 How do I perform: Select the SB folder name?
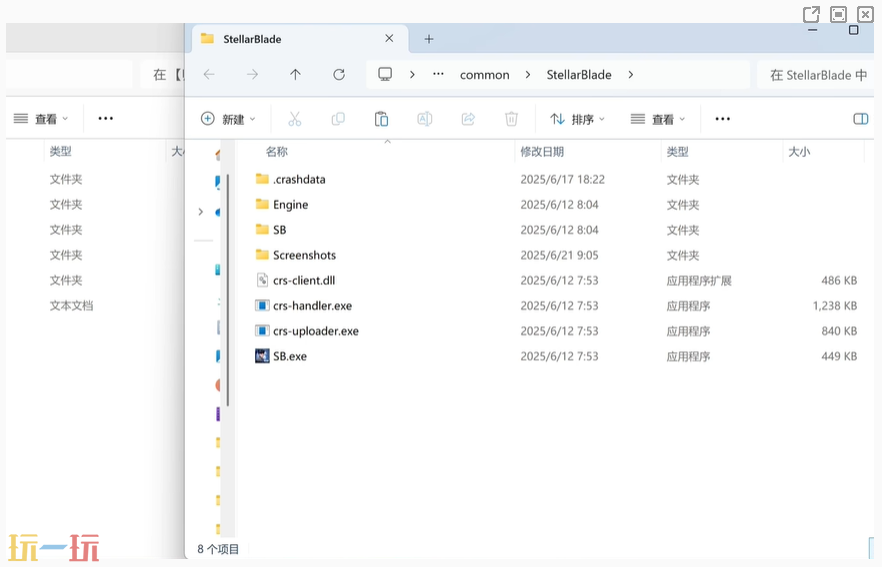(x=280, y=230)
